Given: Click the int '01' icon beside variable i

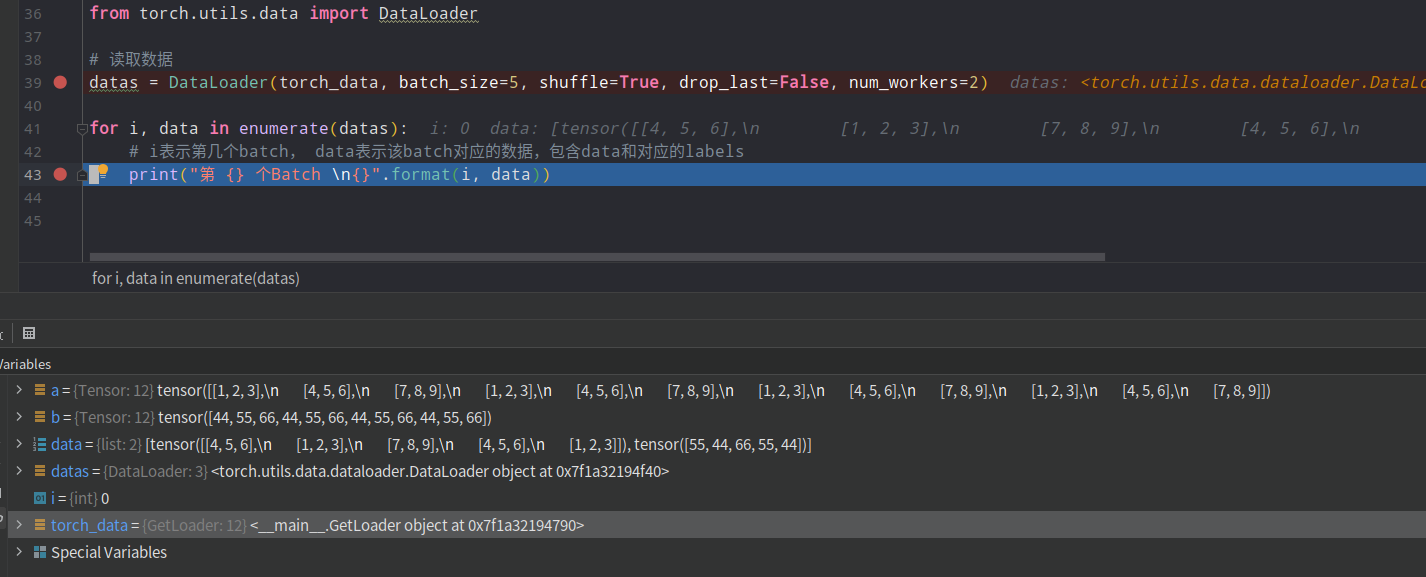Looking at the screenshot, I should point(39,498).
